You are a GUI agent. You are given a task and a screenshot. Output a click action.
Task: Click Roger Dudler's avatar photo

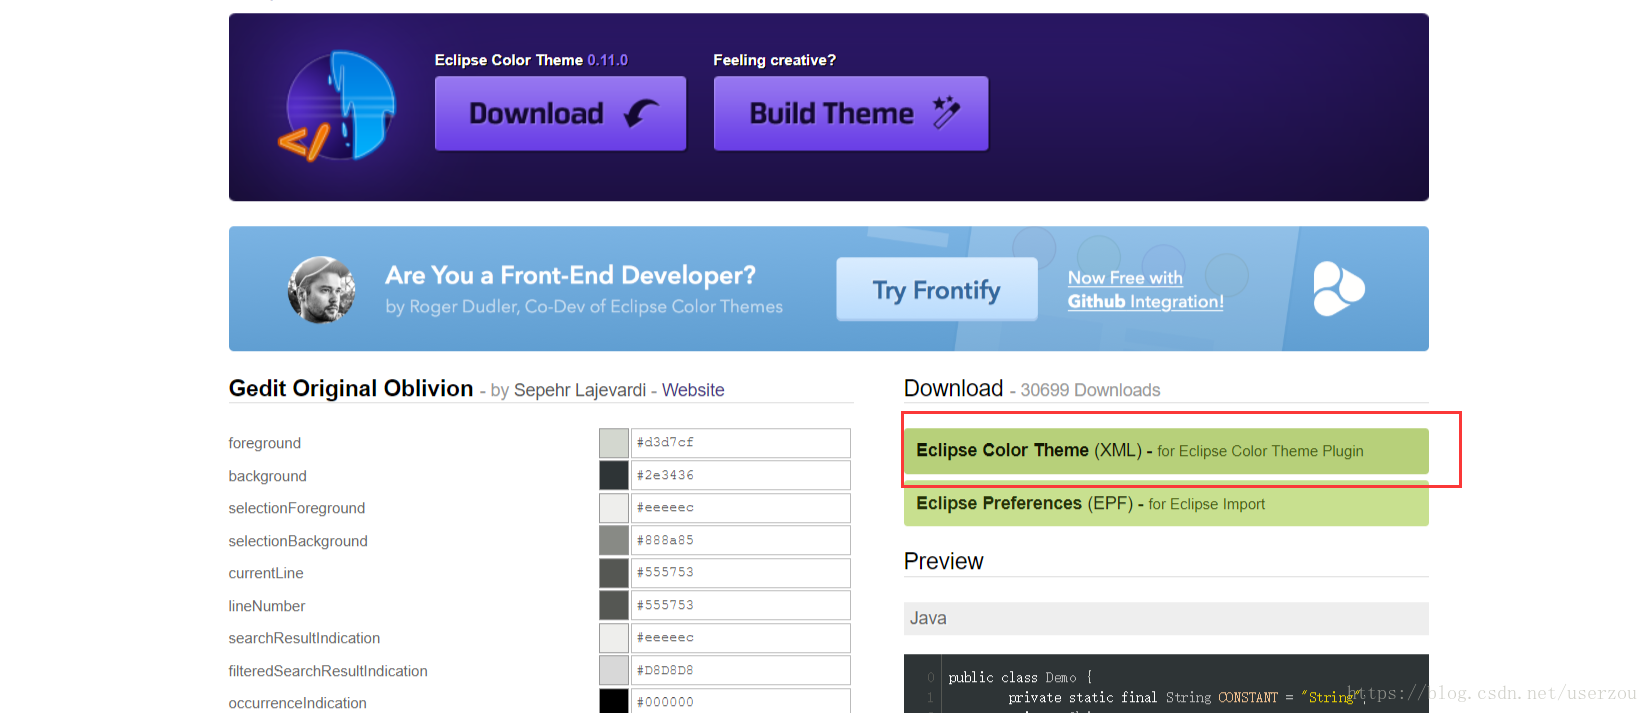pyautogui.click(x=321, y=290)
